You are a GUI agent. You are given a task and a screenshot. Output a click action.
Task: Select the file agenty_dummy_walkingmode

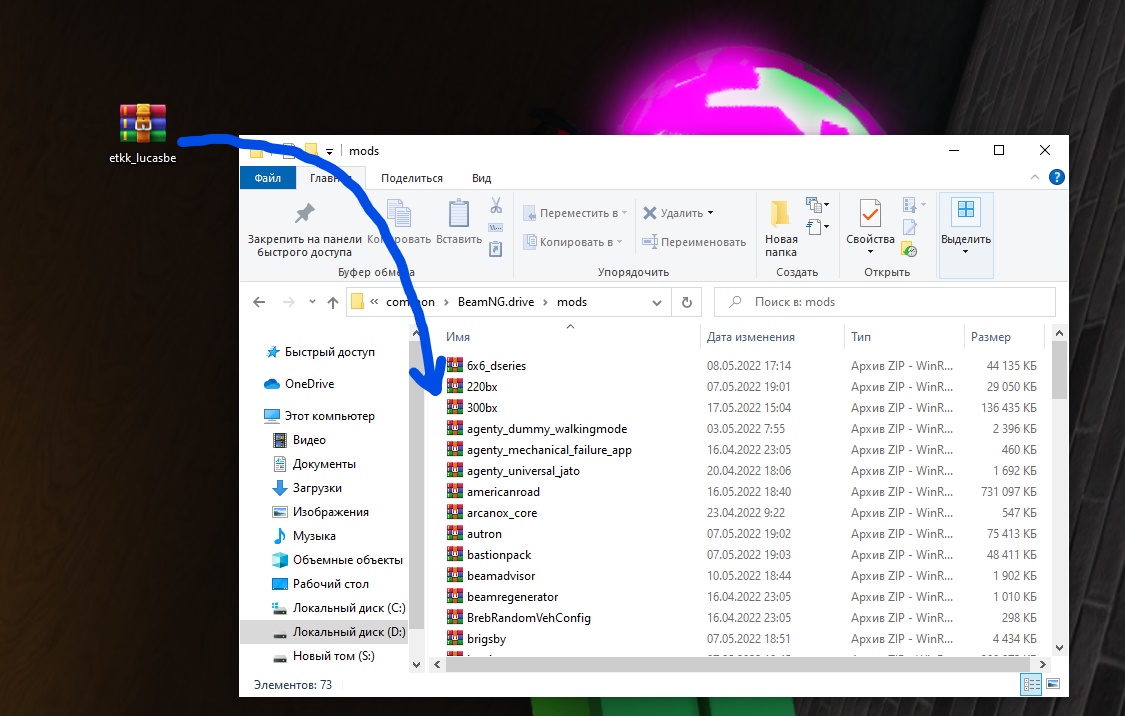[x=547, y=429]
